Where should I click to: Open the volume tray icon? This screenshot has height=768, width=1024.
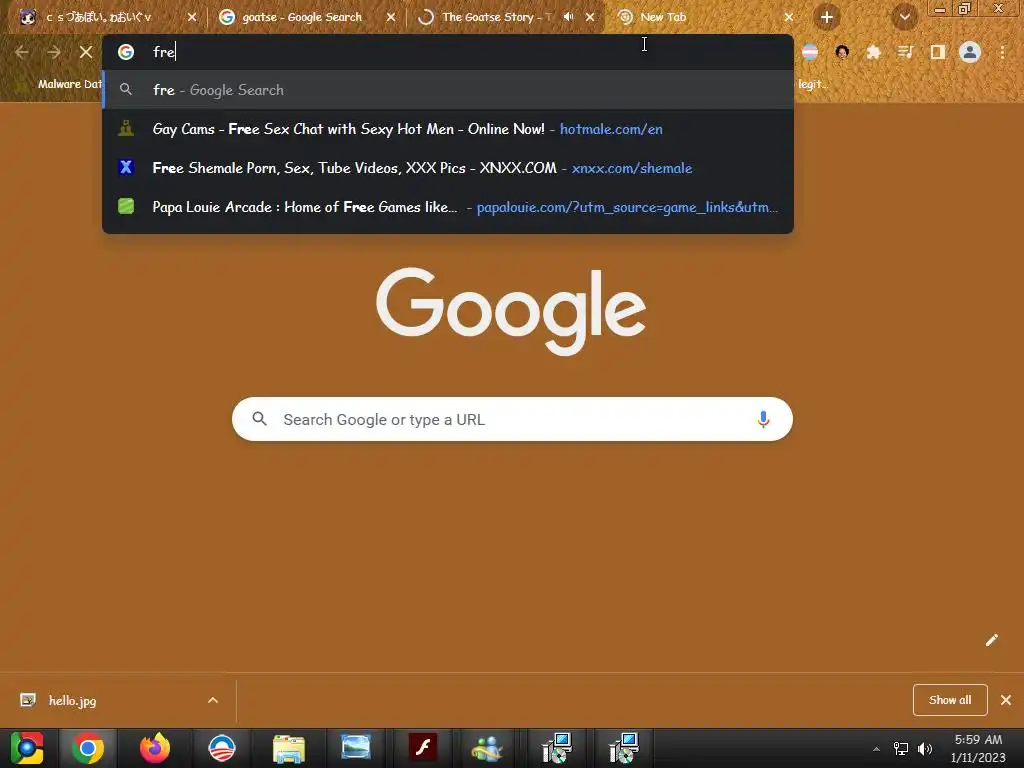click(x=925, y=748)
